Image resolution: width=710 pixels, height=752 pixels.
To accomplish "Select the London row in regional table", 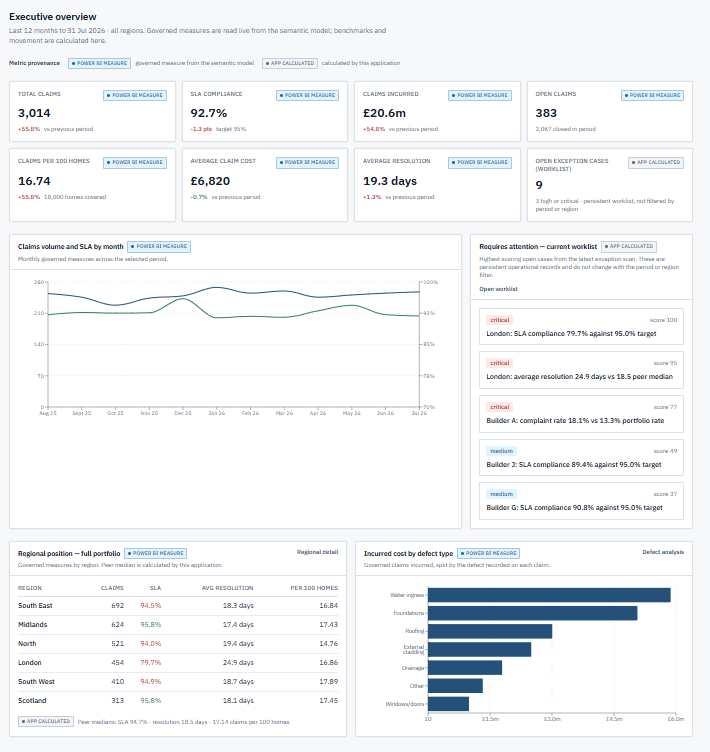I will 178,663.
